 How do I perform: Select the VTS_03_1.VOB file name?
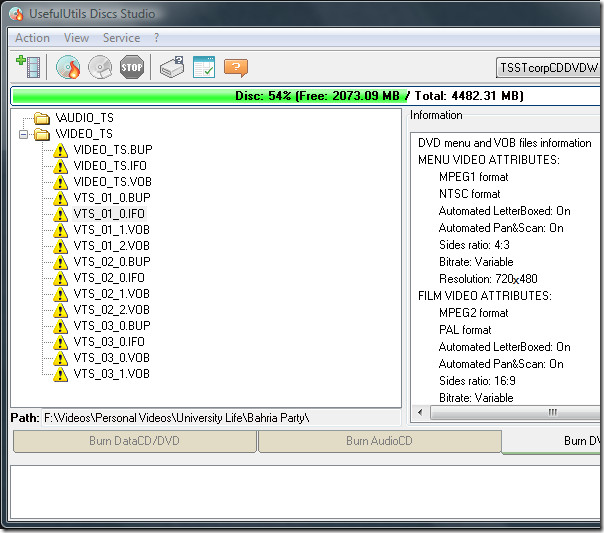click(x=111, y=374)
